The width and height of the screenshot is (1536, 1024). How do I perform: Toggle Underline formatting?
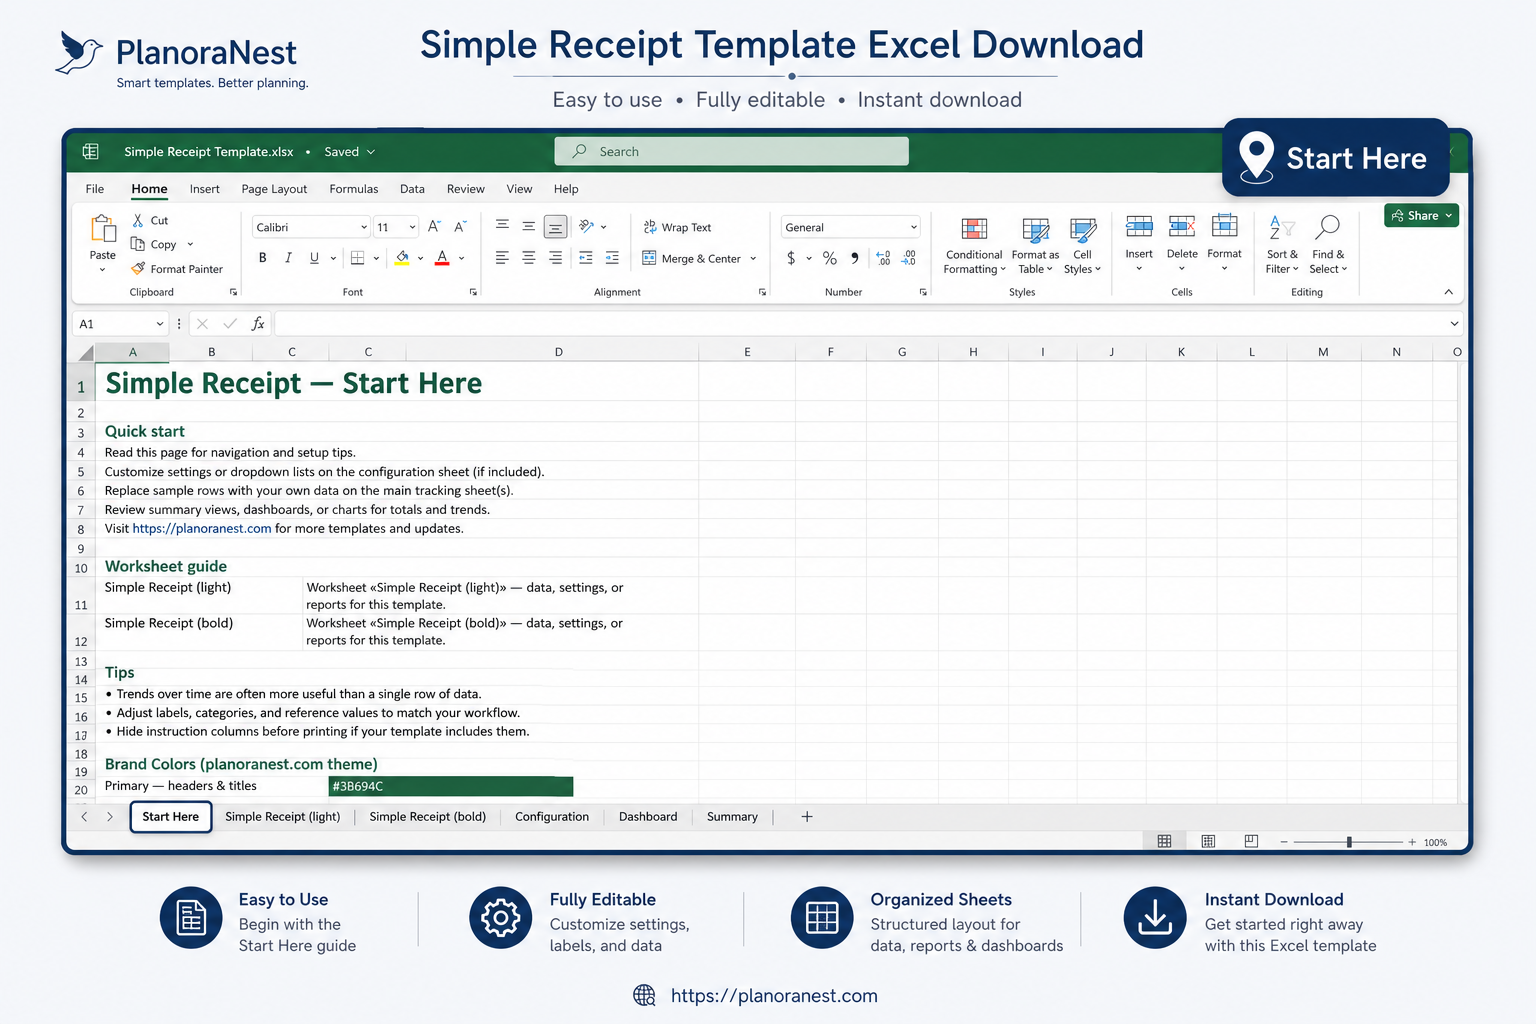coord(314,258)
